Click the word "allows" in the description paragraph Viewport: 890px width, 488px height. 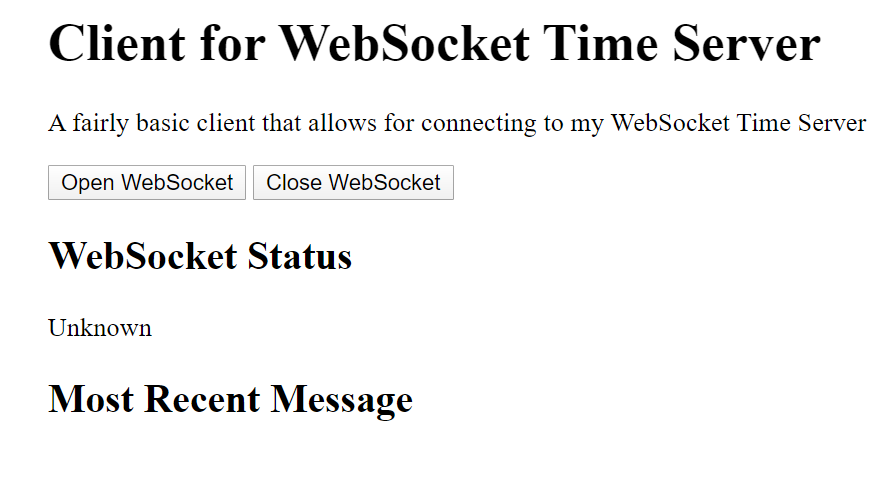point(342,124)
